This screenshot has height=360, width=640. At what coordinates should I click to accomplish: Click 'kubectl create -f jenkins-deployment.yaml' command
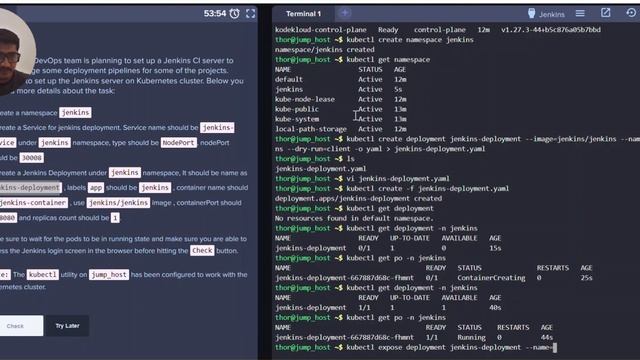427,189
